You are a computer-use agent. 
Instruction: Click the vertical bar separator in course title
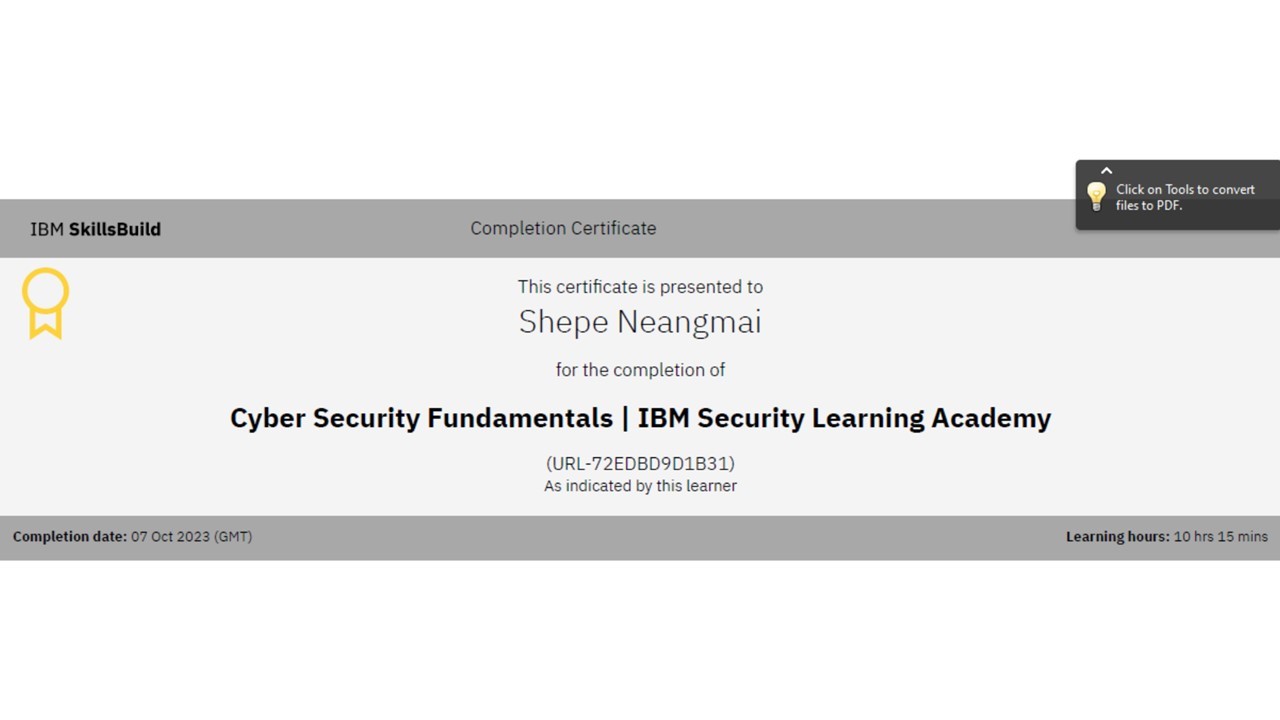point(625,418)
